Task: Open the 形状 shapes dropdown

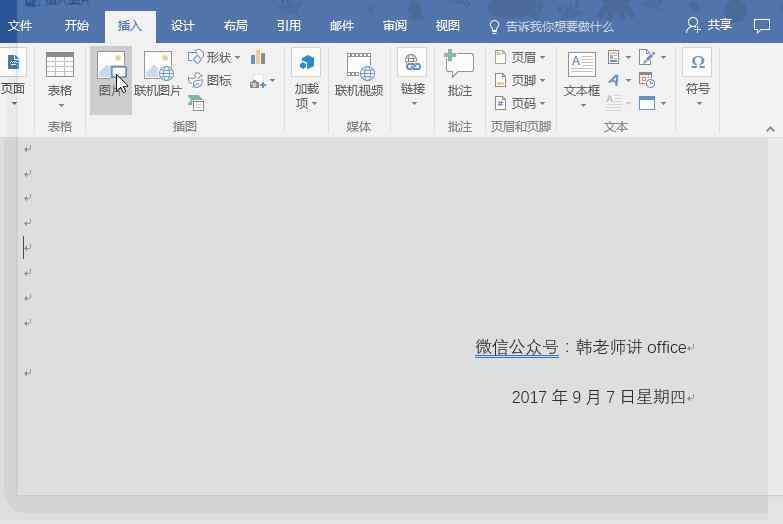Action: pyautogui.click(x=214, y=57)
